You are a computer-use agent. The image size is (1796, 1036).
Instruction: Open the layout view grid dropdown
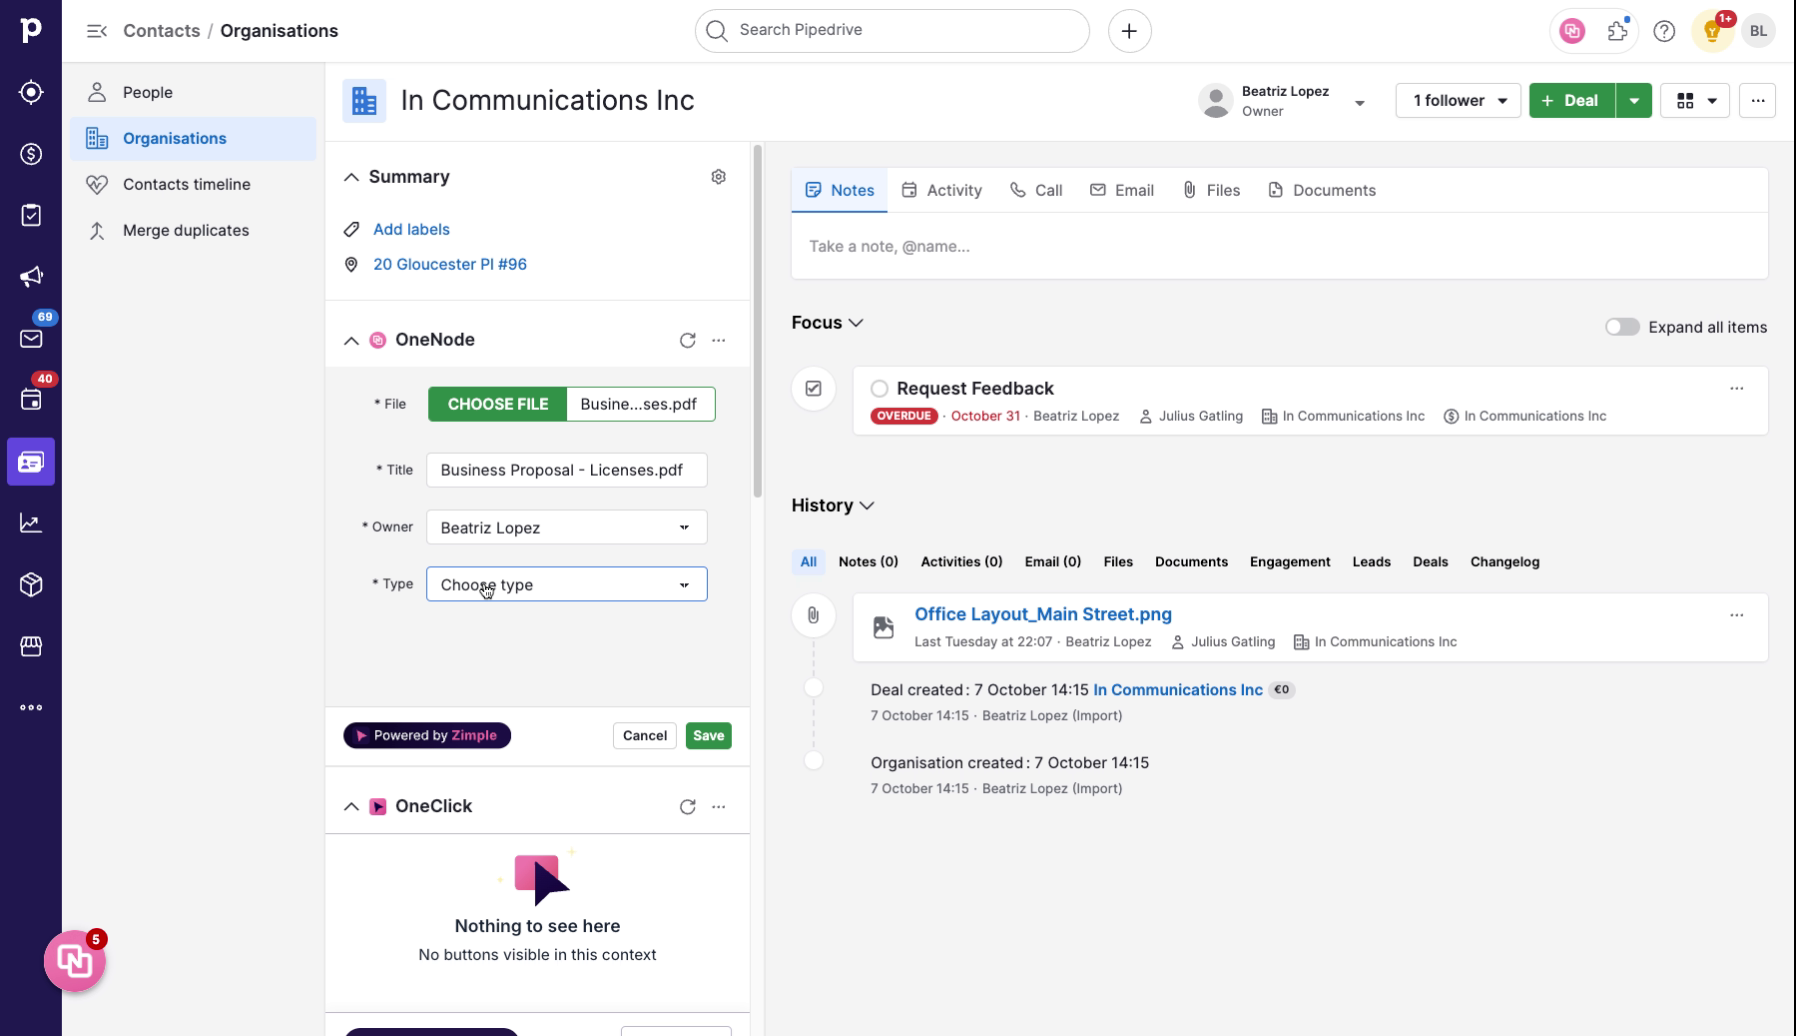(1695, 100)
